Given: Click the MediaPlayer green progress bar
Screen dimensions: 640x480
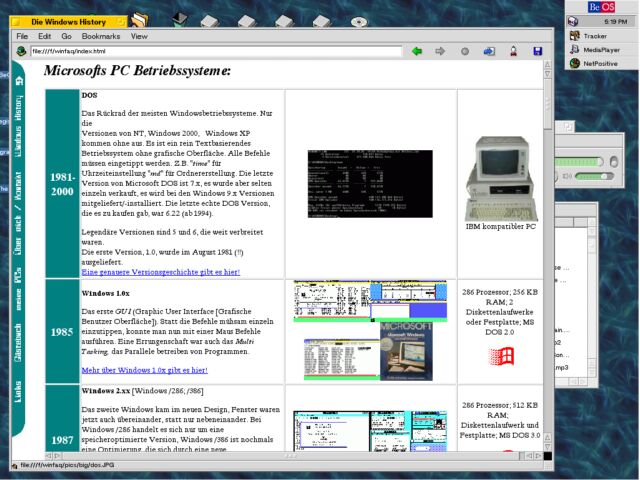Looking at the screenshot, I should pyautogui.click(x=578, y=162).
